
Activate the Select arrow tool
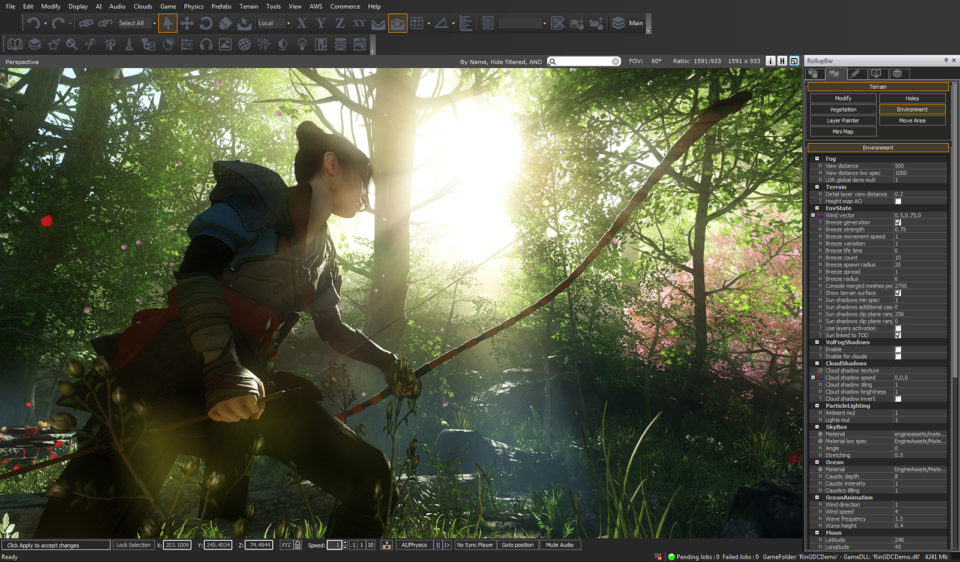pos(167,23)
